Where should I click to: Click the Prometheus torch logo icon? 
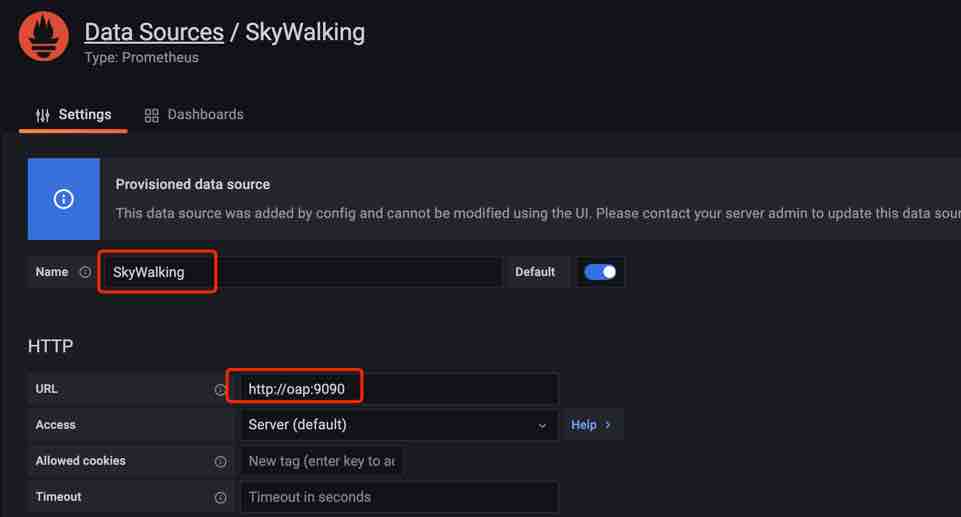pos(44,37)
